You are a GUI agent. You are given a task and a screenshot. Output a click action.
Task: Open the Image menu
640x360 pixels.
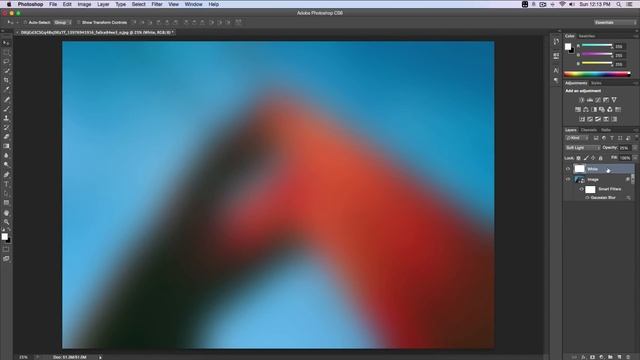click(x=84, y=4)
